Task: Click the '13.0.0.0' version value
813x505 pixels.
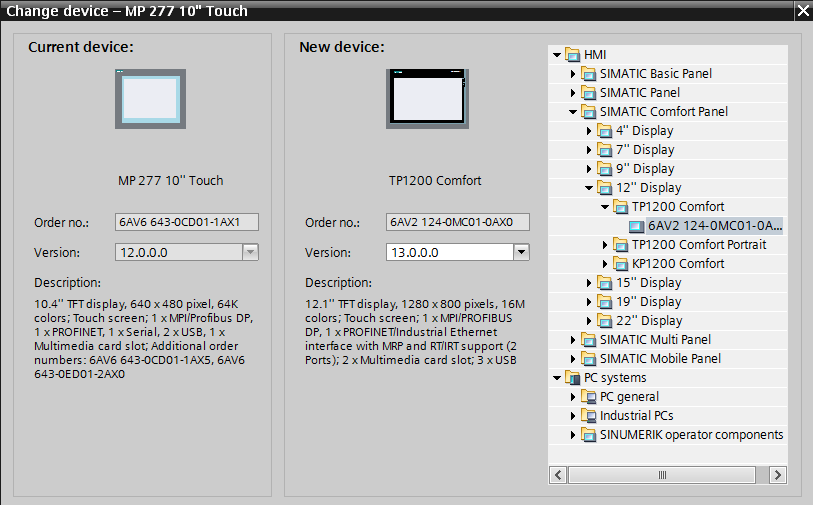Action: point(415,252)
